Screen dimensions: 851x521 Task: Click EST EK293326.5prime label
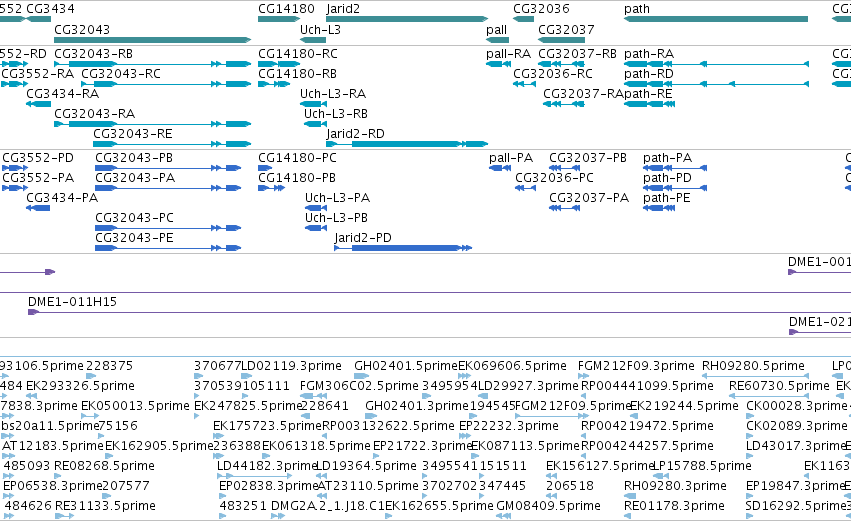[80, 386]
